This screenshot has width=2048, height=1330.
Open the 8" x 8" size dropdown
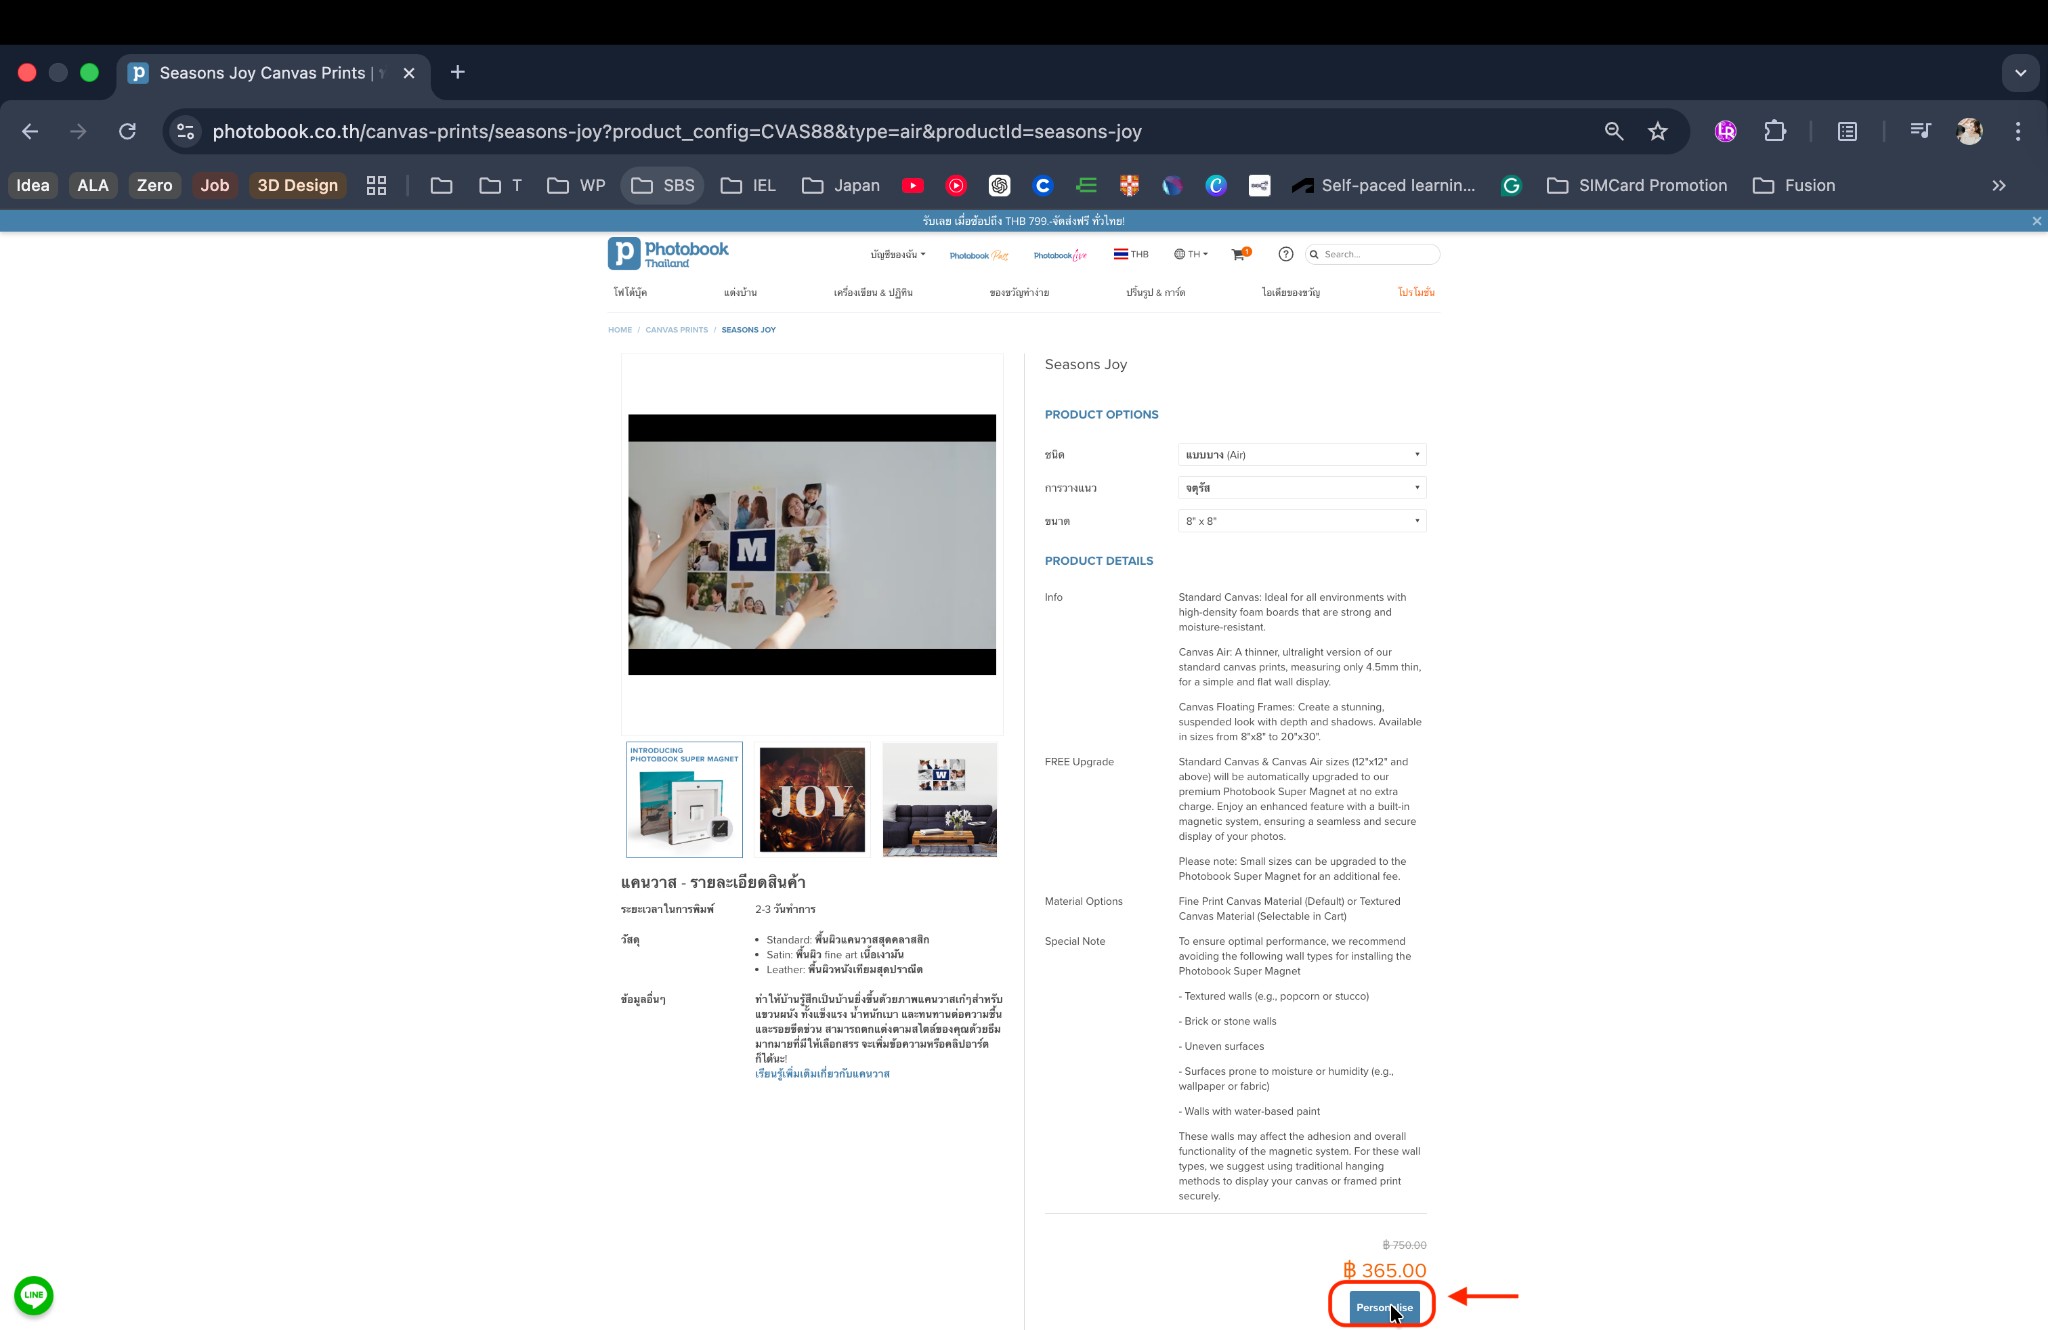click(1301, 521)
